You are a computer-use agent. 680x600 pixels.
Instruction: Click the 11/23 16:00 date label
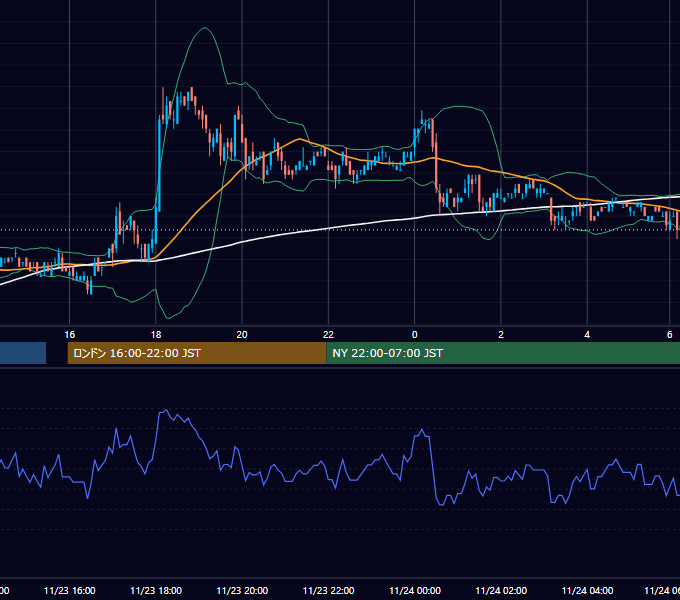69,590
